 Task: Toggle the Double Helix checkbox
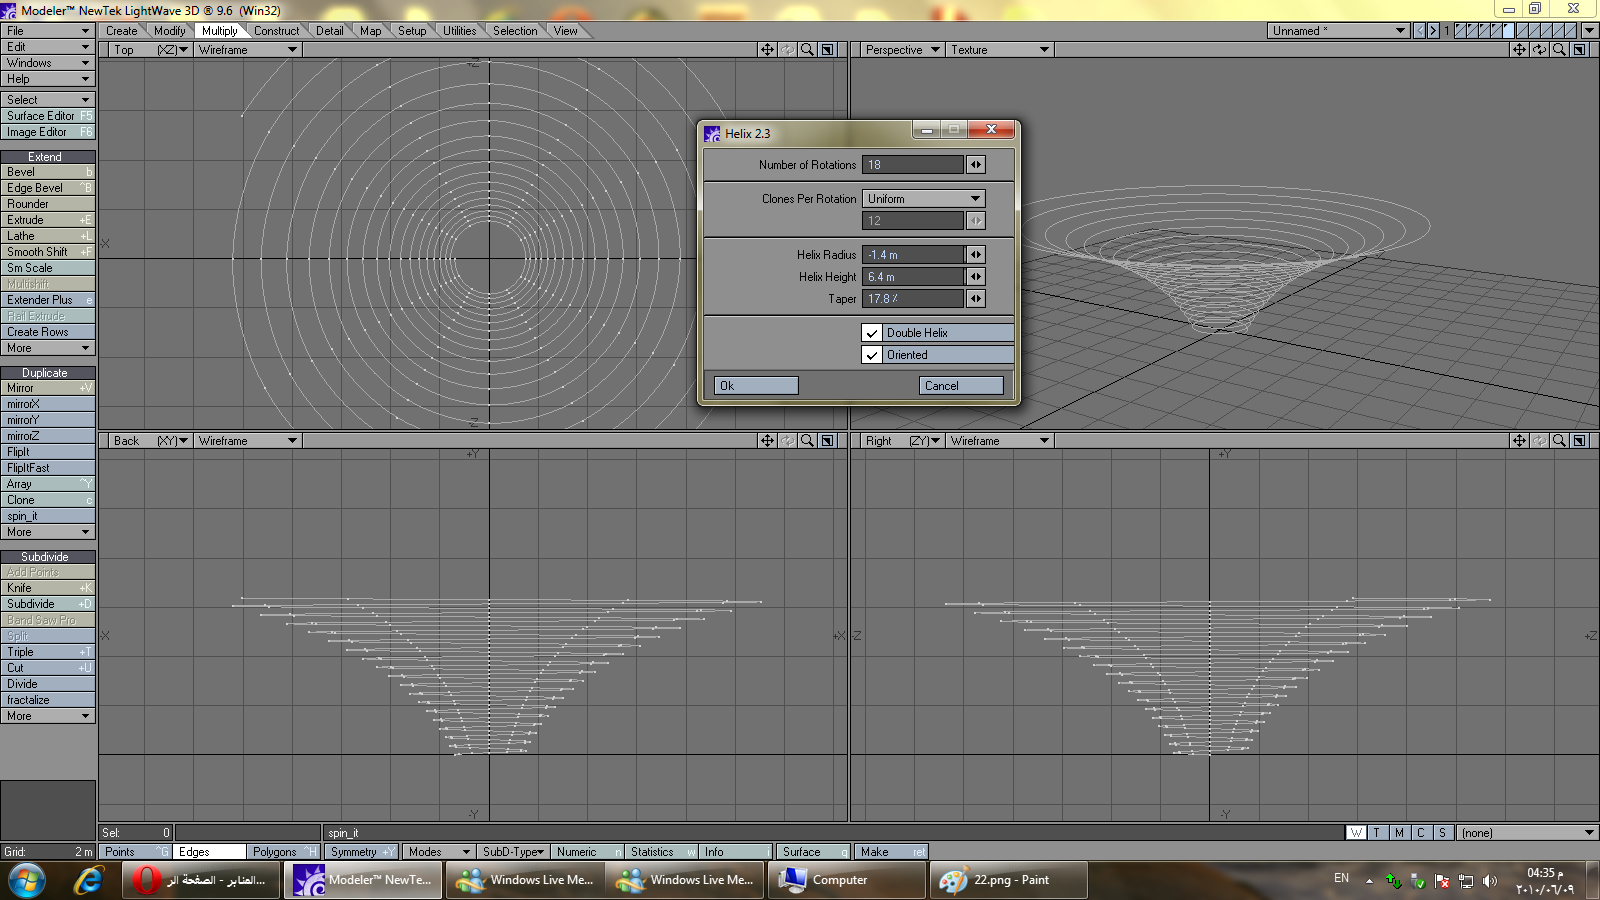(872, 333)
